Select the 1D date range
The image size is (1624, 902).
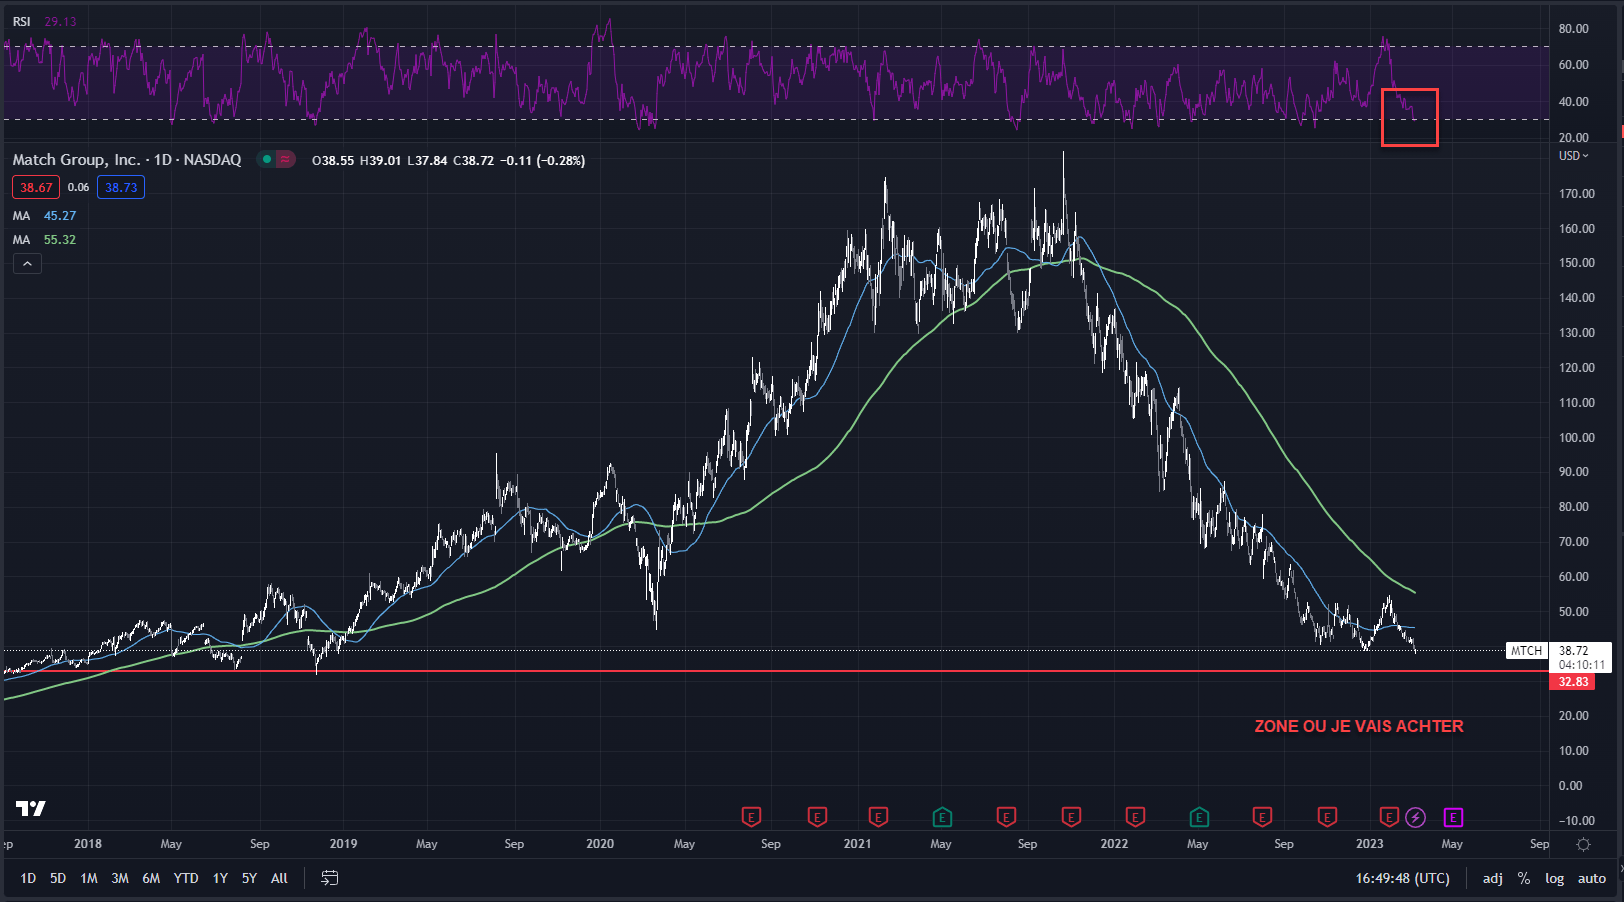[x=28, y=878]
